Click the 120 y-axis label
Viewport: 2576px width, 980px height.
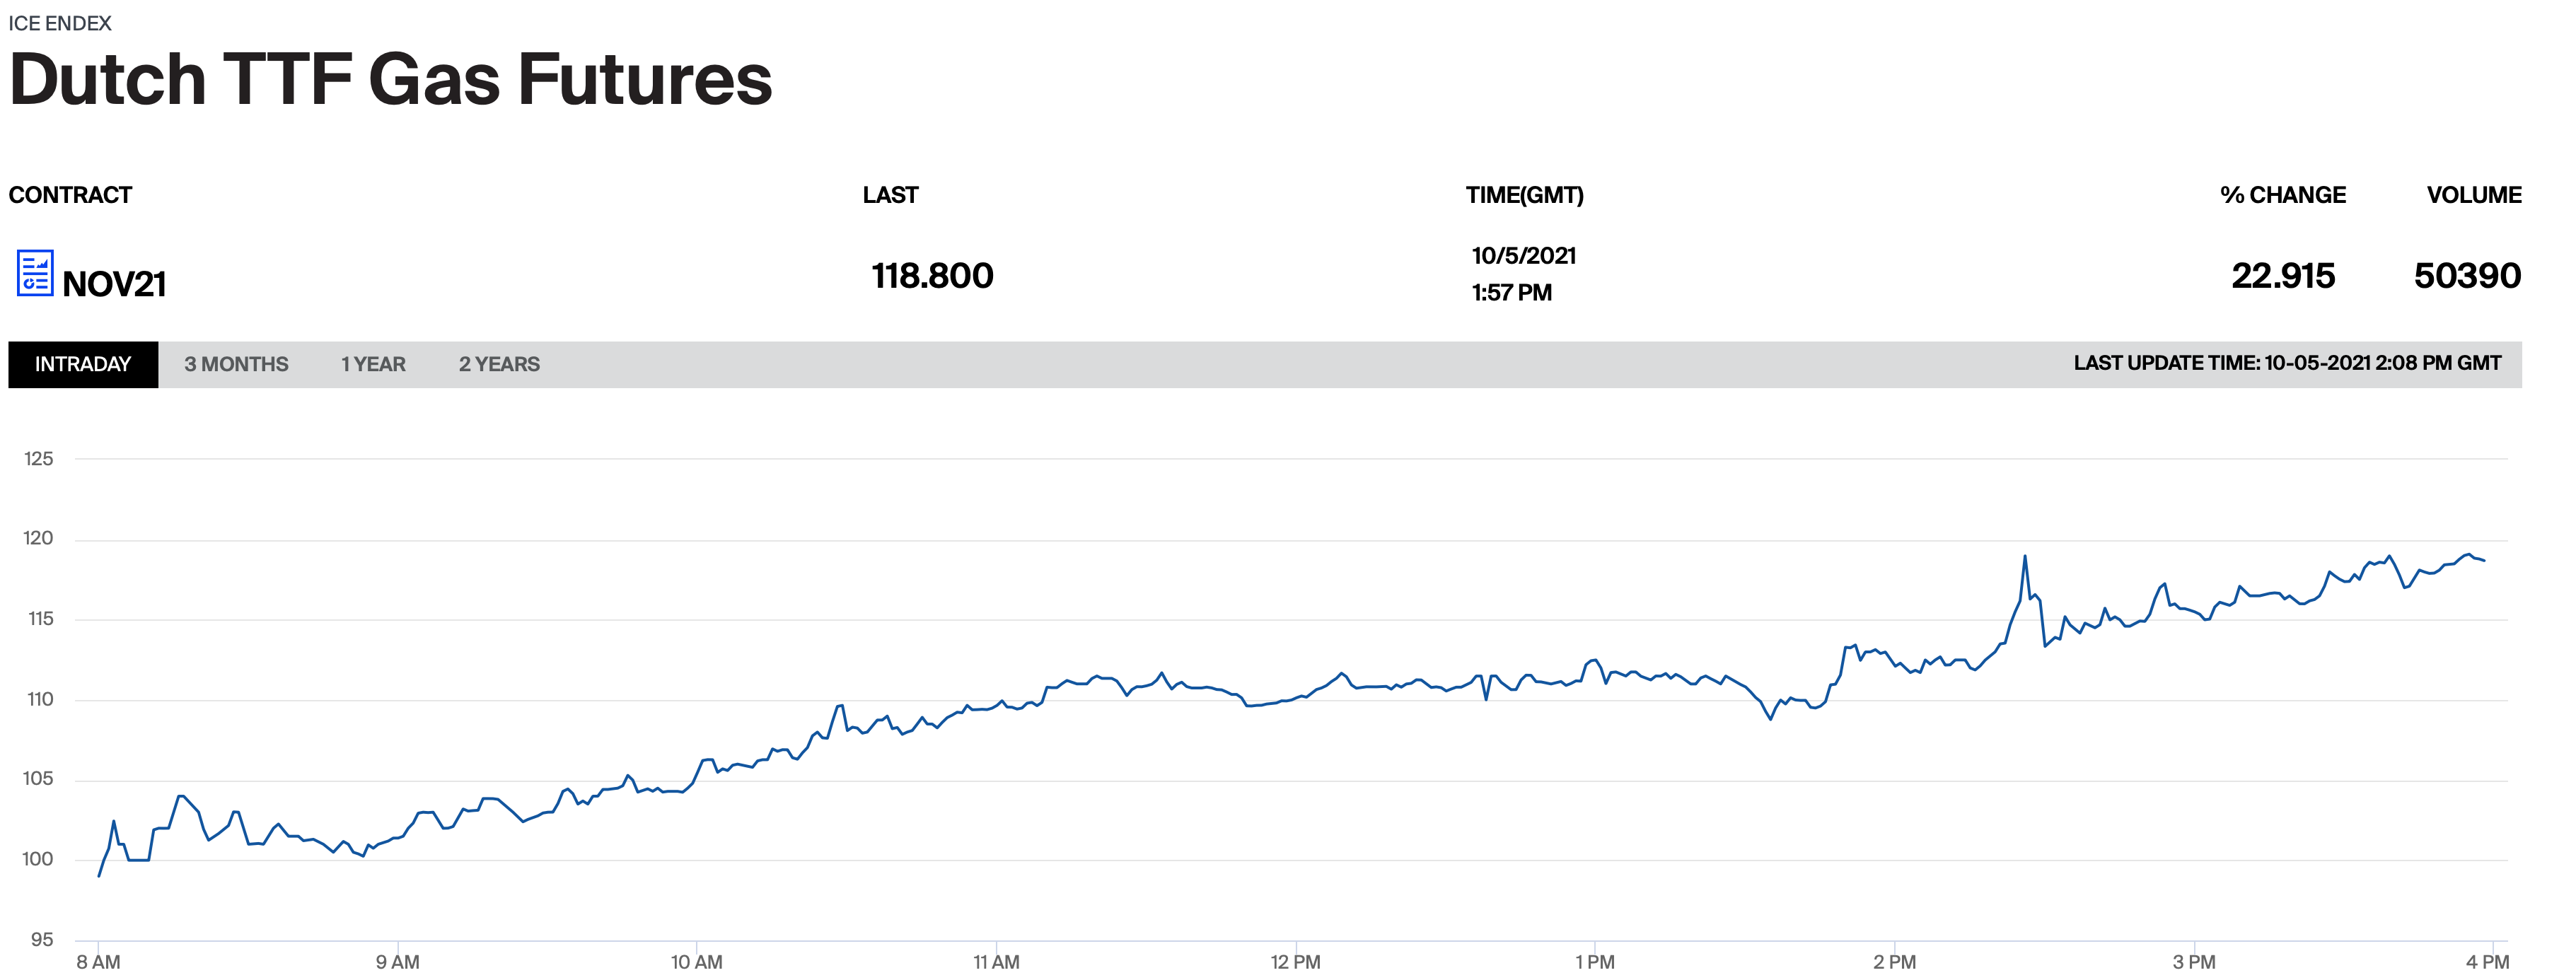[39, 539]
